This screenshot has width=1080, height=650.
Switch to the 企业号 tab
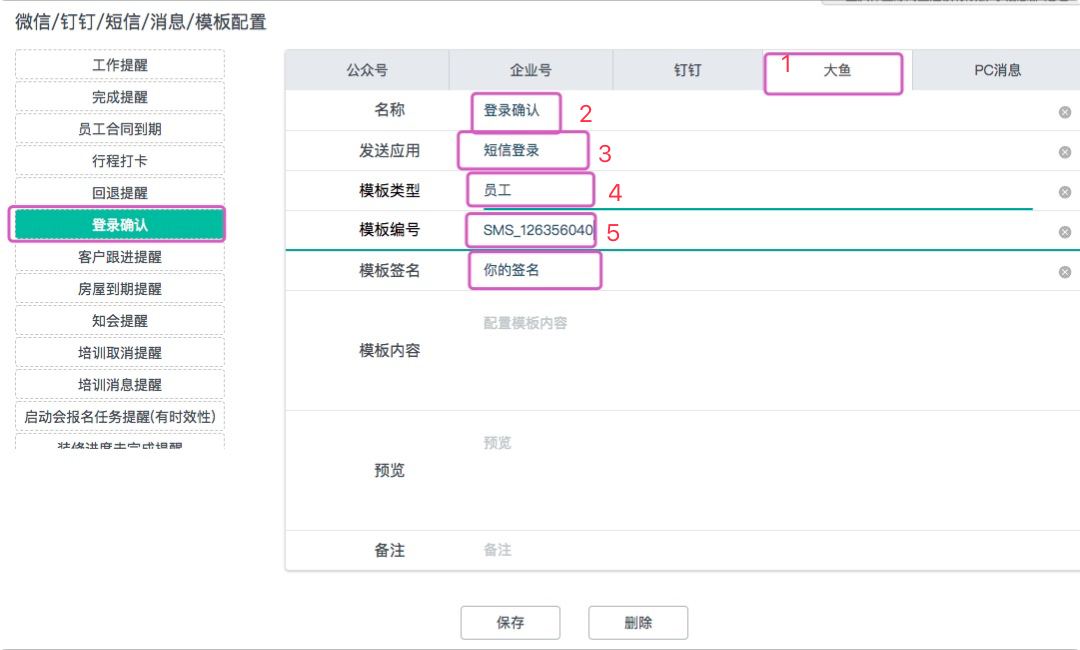pyautogui.click(x=530, y=70)
